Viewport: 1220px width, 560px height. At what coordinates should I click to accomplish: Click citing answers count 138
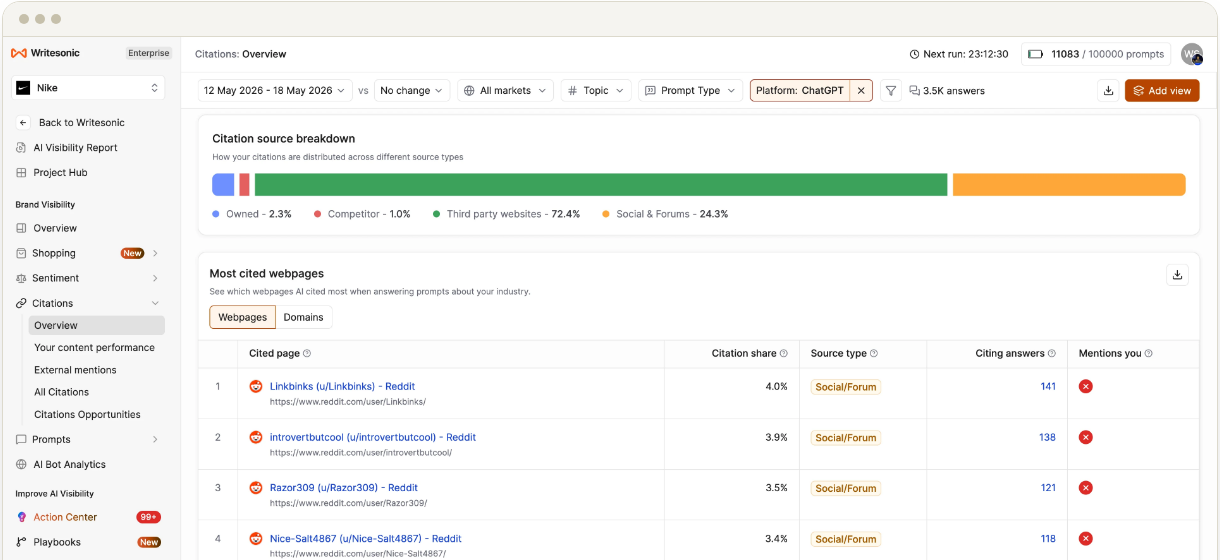pyautogui.click(x=1048, y=437)
